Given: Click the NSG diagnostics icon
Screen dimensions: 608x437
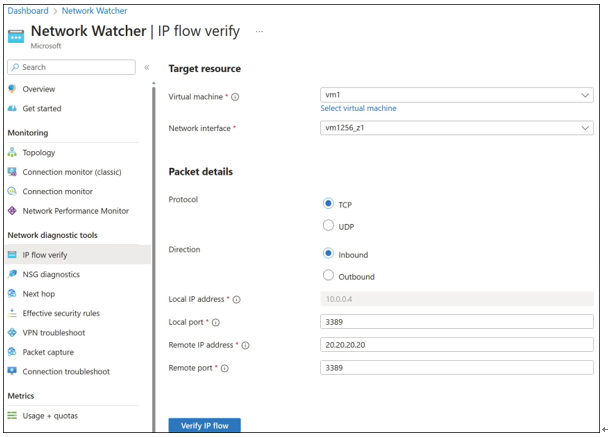Looking at the screenshot, I should point(12,274).
